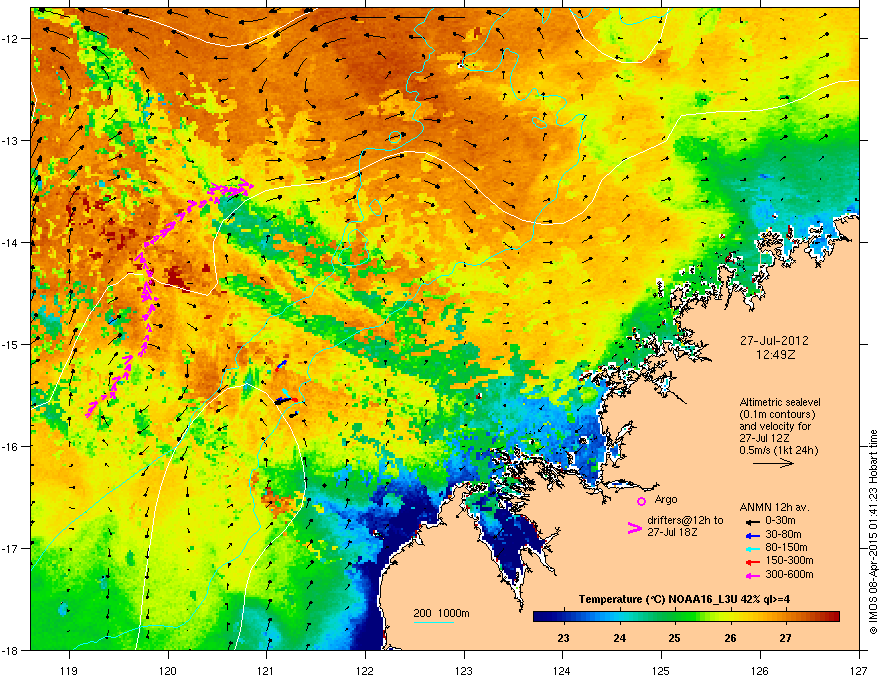Click the '123' longitude axis label
Viewport: 880px width, 680px height.
click(464, 670)
